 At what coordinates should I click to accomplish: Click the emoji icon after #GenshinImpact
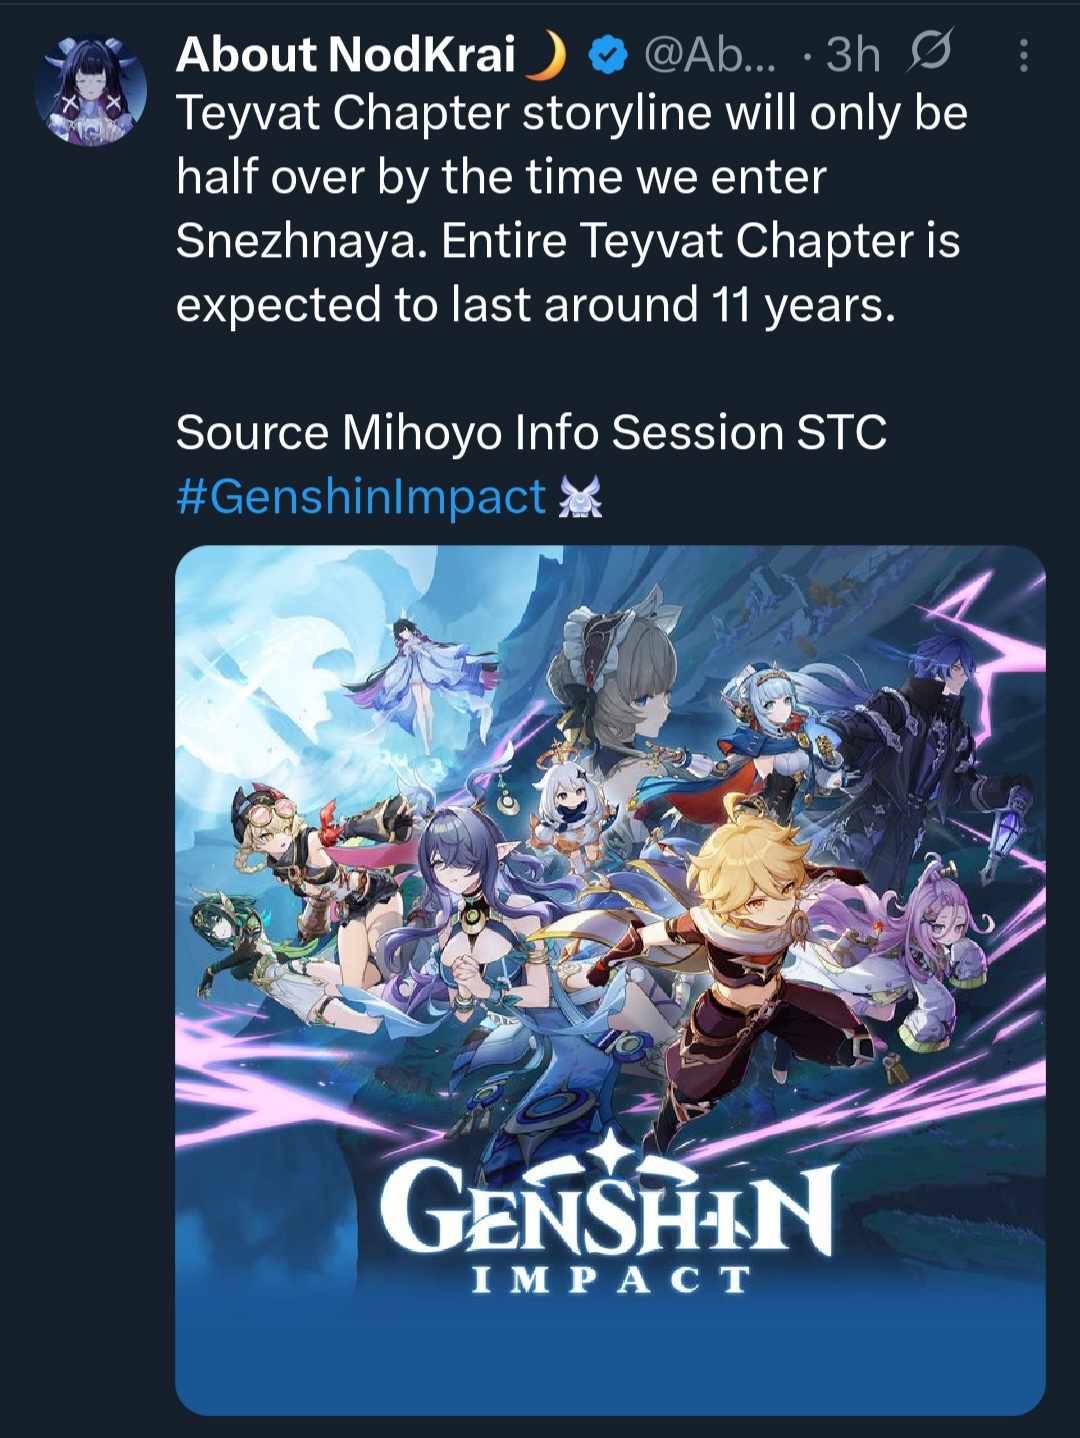click(x=580, y=497)
